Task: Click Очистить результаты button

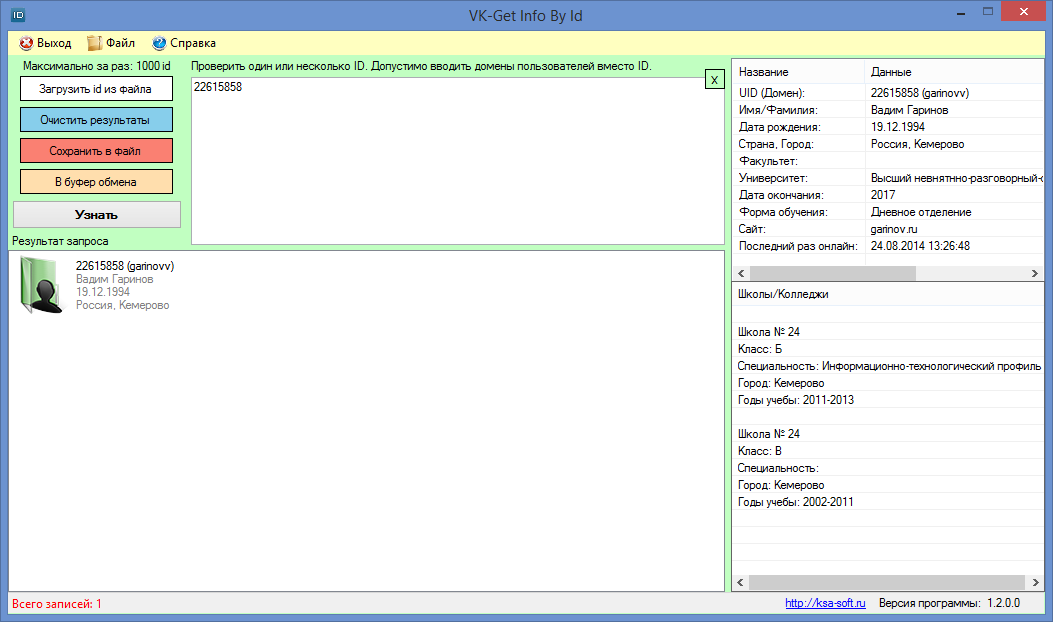Action: point(96,120)
